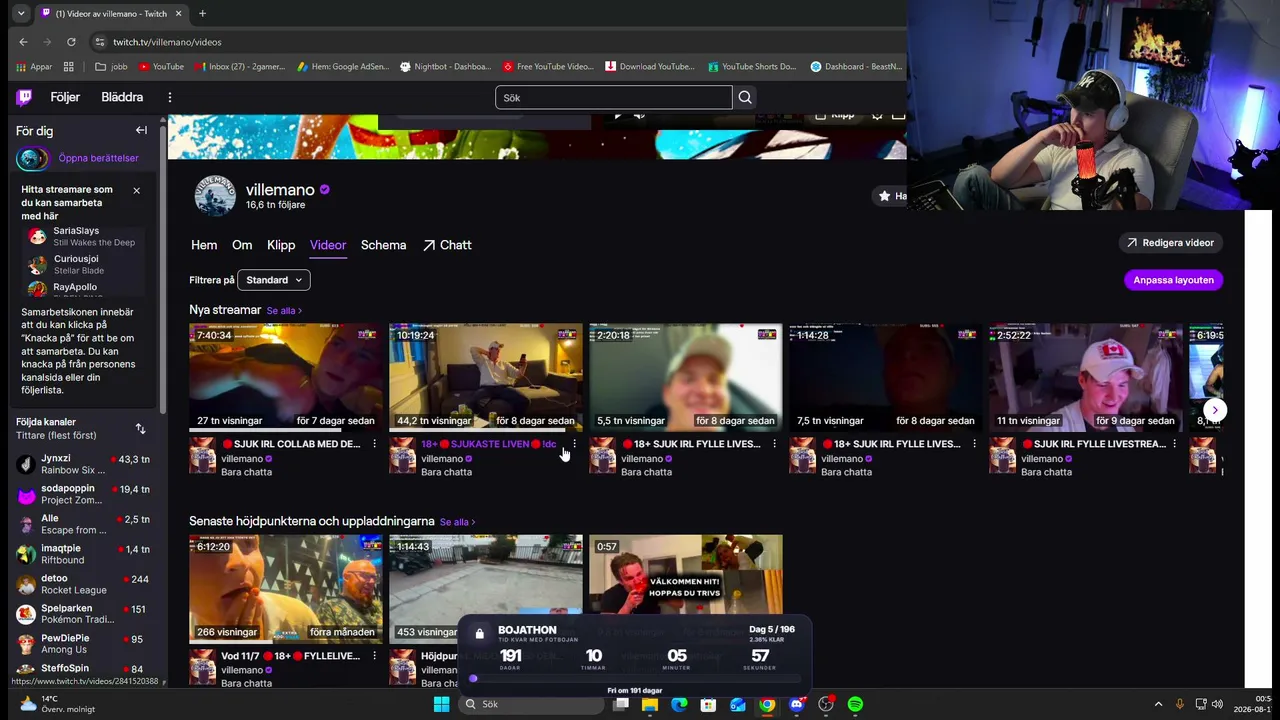This screenshot has width=1280, height=720.
Task: Switch to the Om tab
Action: coord(242,245)
